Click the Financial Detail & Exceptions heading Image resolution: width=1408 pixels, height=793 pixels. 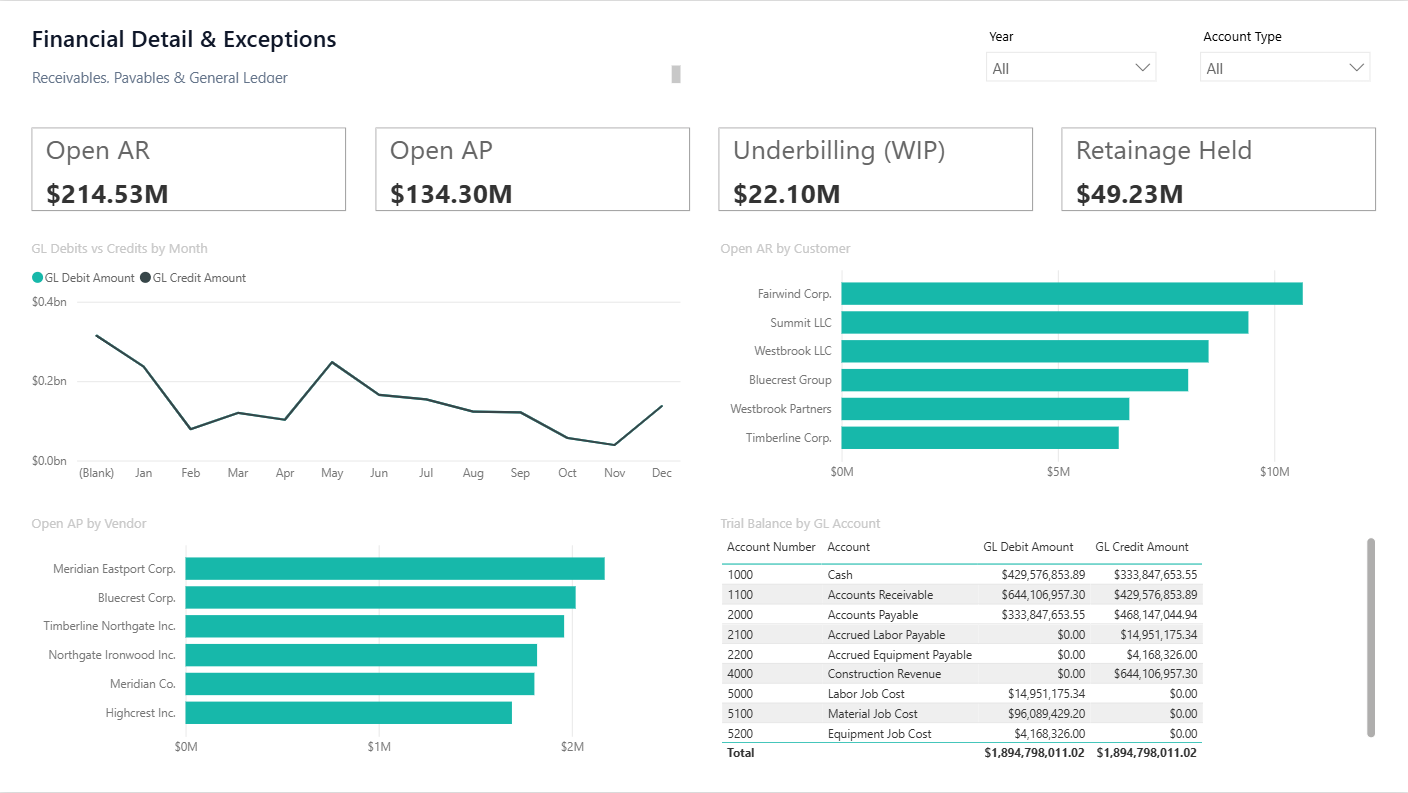pos(184,40)
